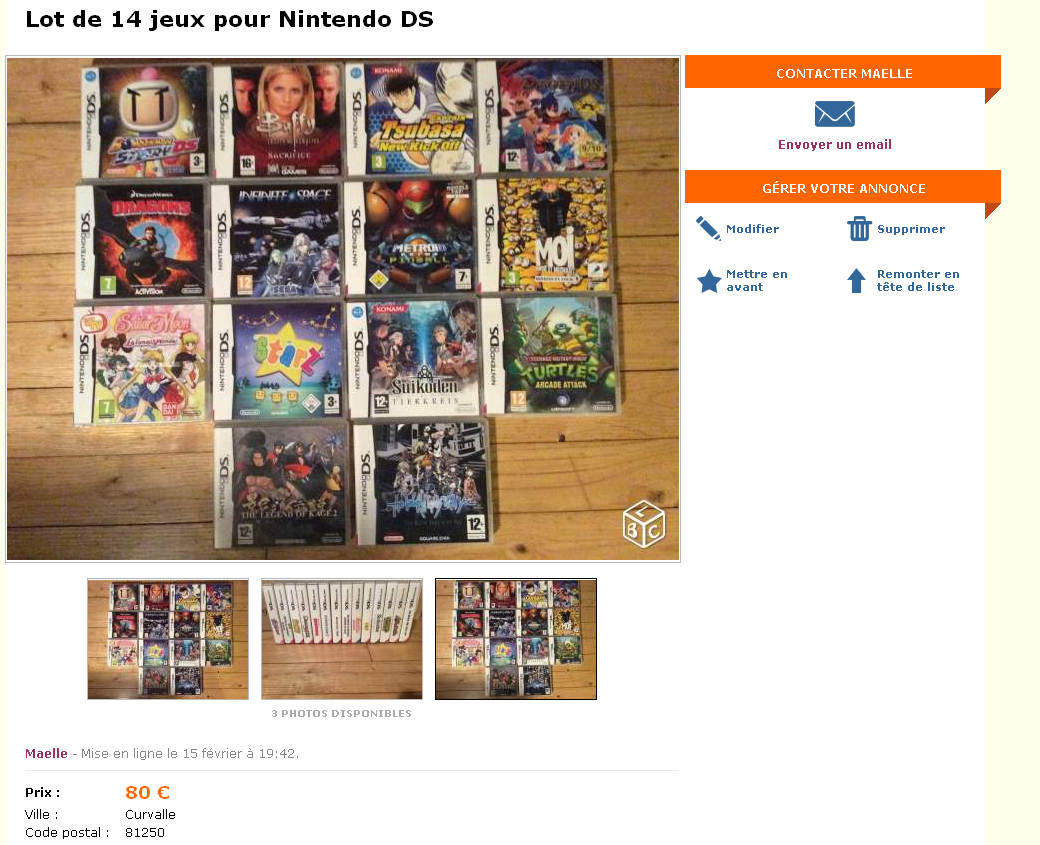The height and width of the screenshot is (845, 1040).
Task: Choose Remonter en tête de liste
Action: [918, 281]
